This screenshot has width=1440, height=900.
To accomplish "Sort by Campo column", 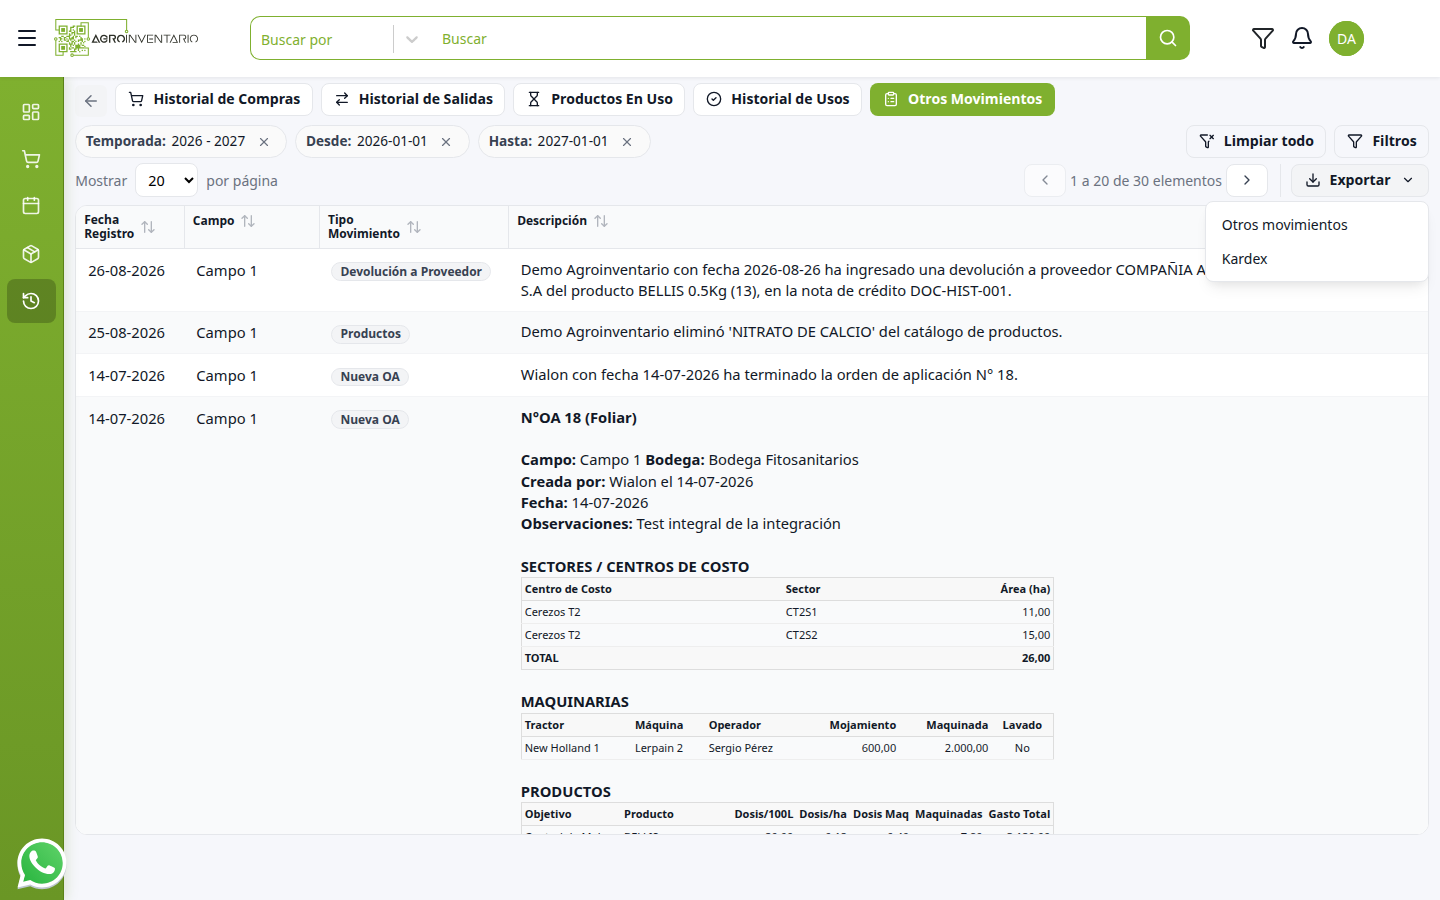I will tap(248, 221).
